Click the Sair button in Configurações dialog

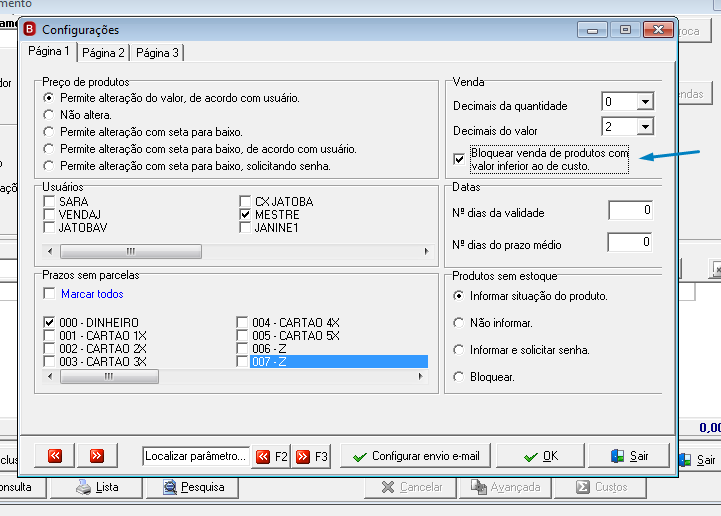coord(629,456)
